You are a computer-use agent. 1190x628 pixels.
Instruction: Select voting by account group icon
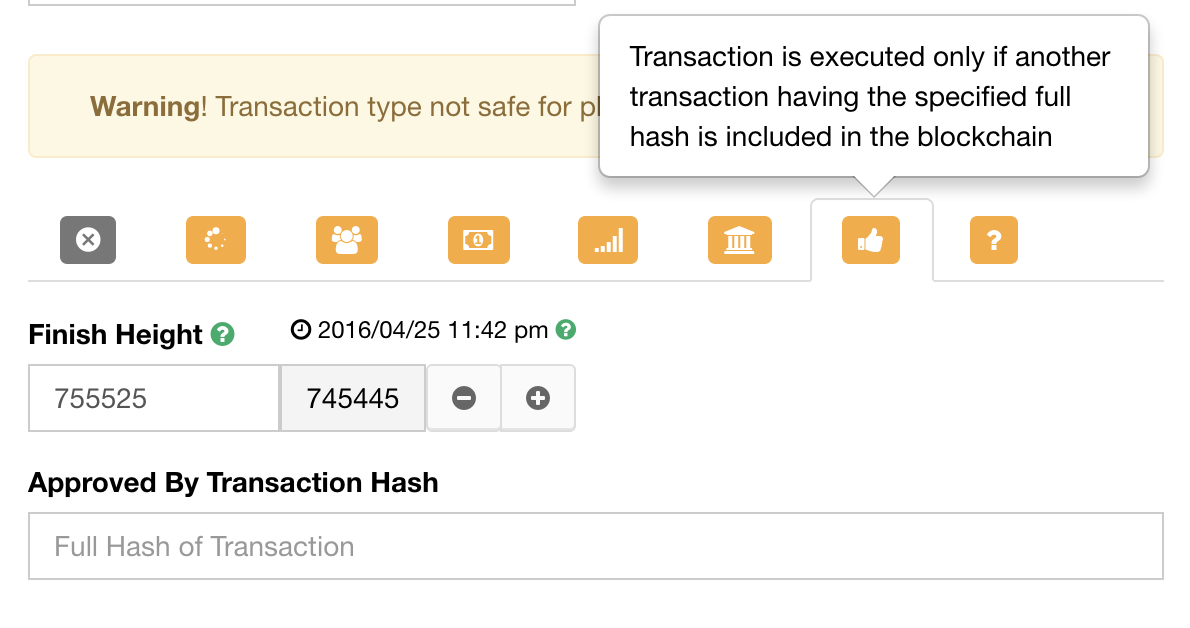(x=347, y=240)
